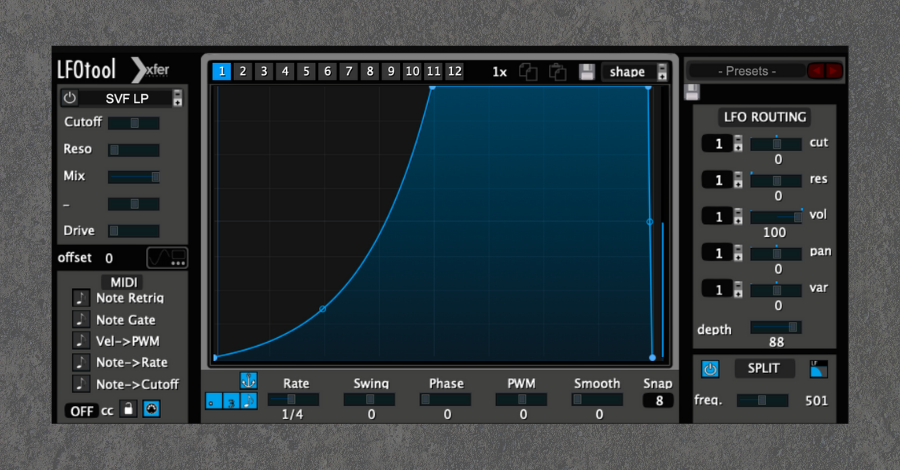This screenshot has height=470, width=900.
Task: Step the vol LFO number selector
Action: click(738, 216)
